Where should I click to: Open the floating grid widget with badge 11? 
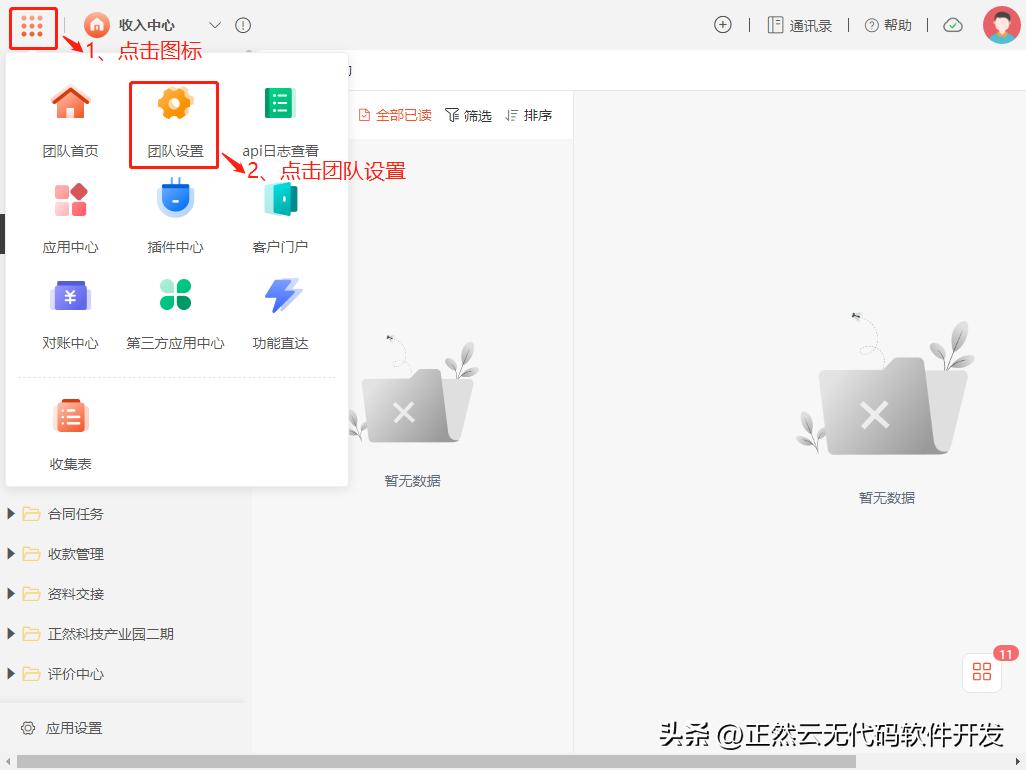[x=981, y=672]
